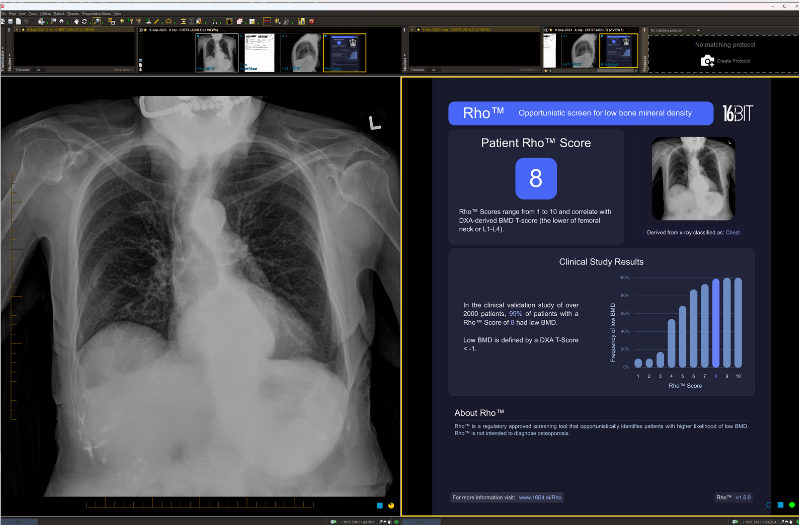Click the yellow pac-man icon in X-ray viewport
Viewport: 799px width, 525px height.
click(391, 505)
